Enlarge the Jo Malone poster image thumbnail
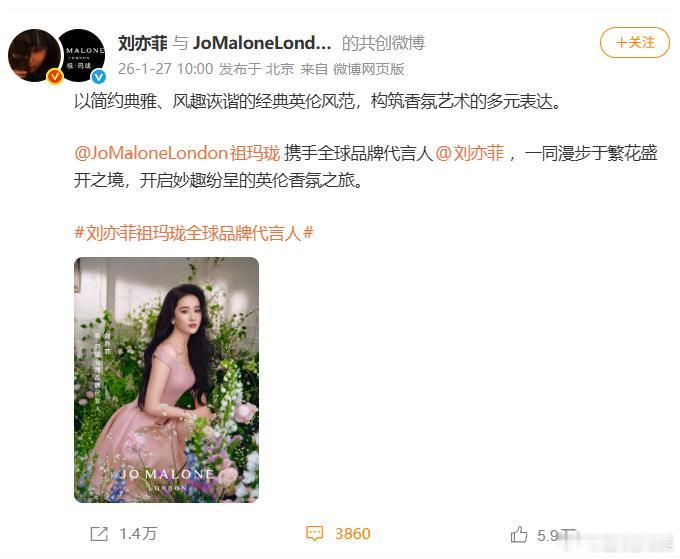 click(167, 380)
